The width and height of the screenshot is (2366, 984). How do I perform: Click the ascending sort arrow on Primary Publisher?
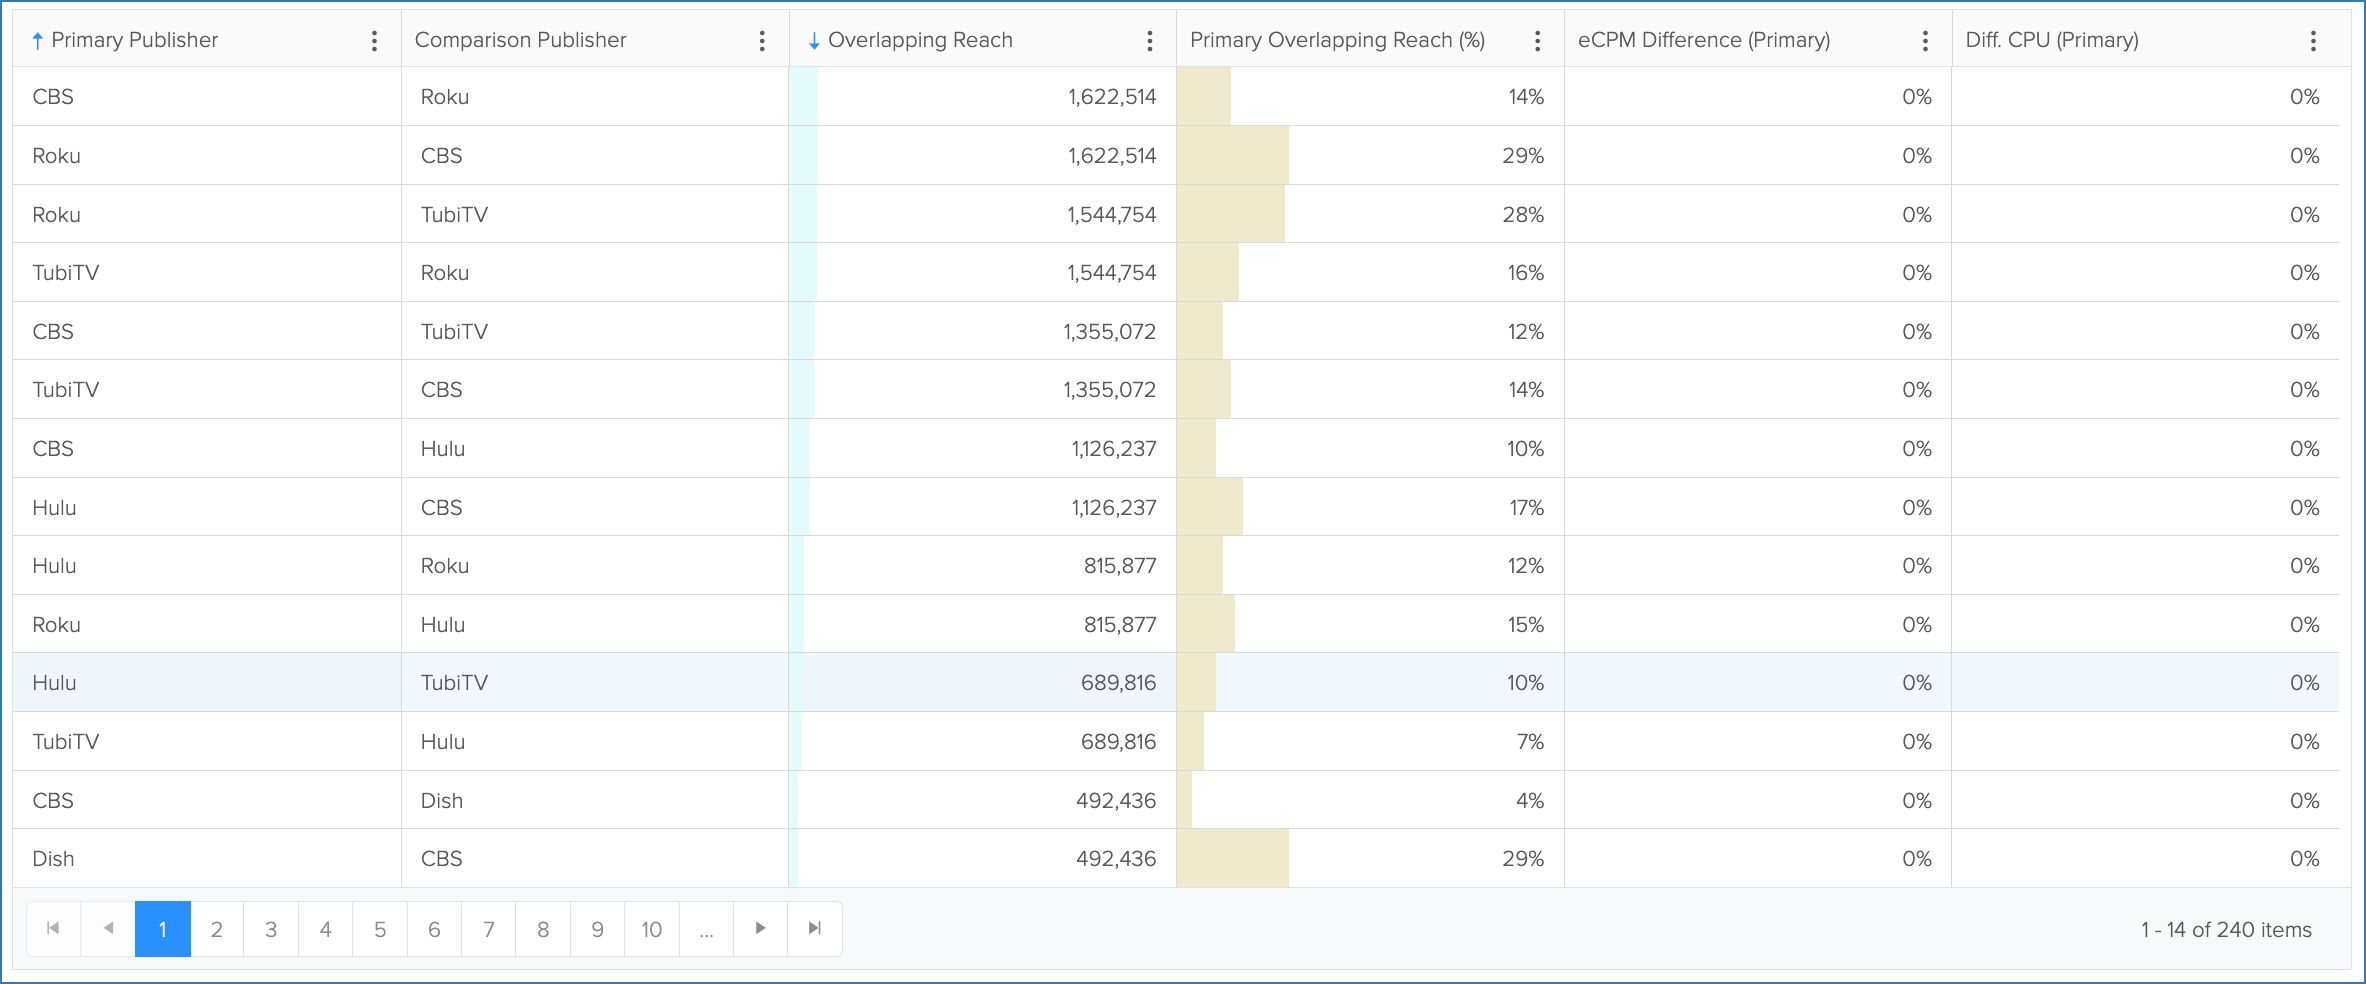(x=36, y=40)
